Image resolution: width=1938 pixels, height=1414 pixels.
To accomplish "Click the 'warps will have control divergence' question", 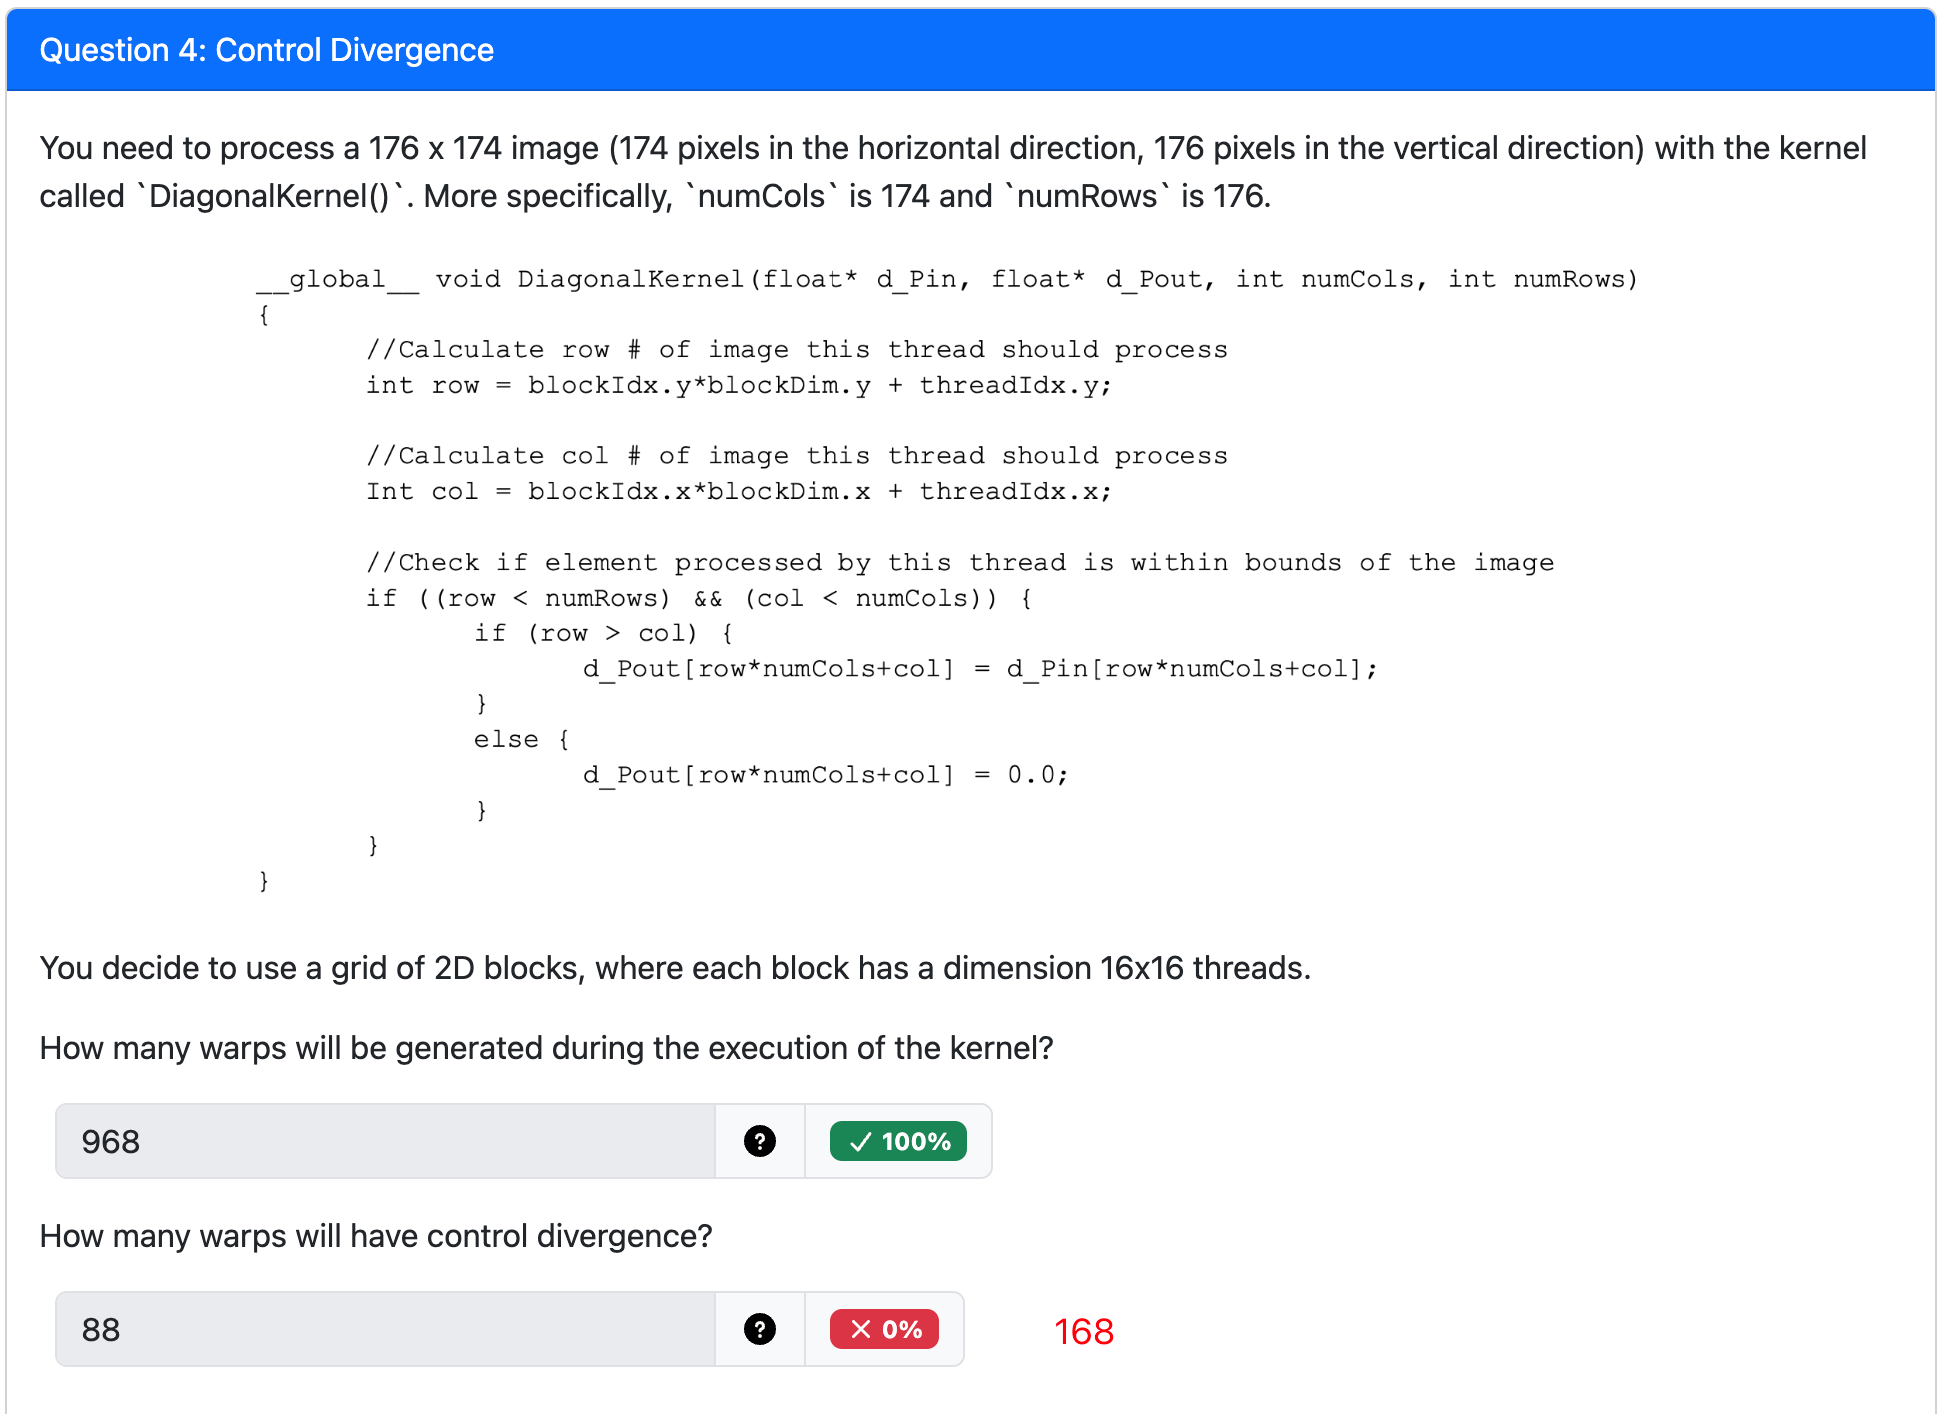I will 376,1236.
